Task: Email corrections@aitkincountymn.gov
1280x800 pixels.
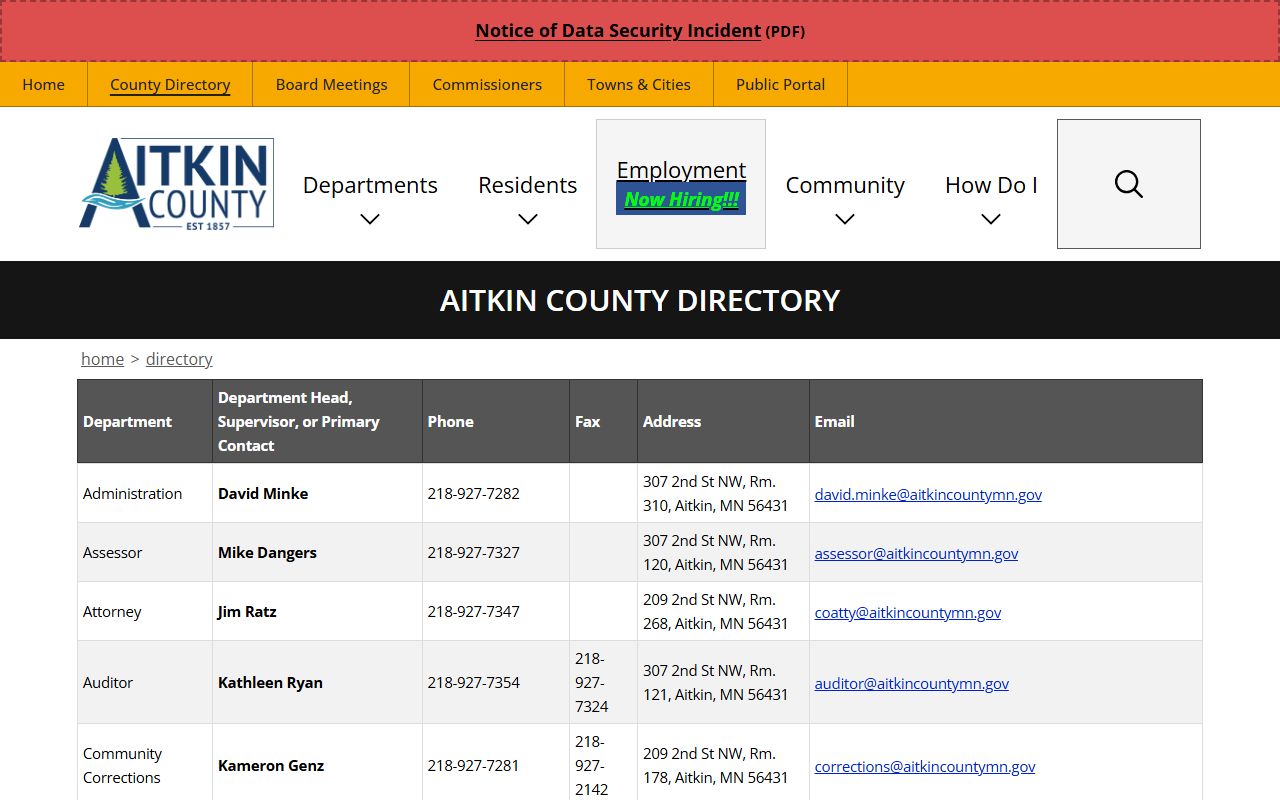Action: tap(925, 766)
